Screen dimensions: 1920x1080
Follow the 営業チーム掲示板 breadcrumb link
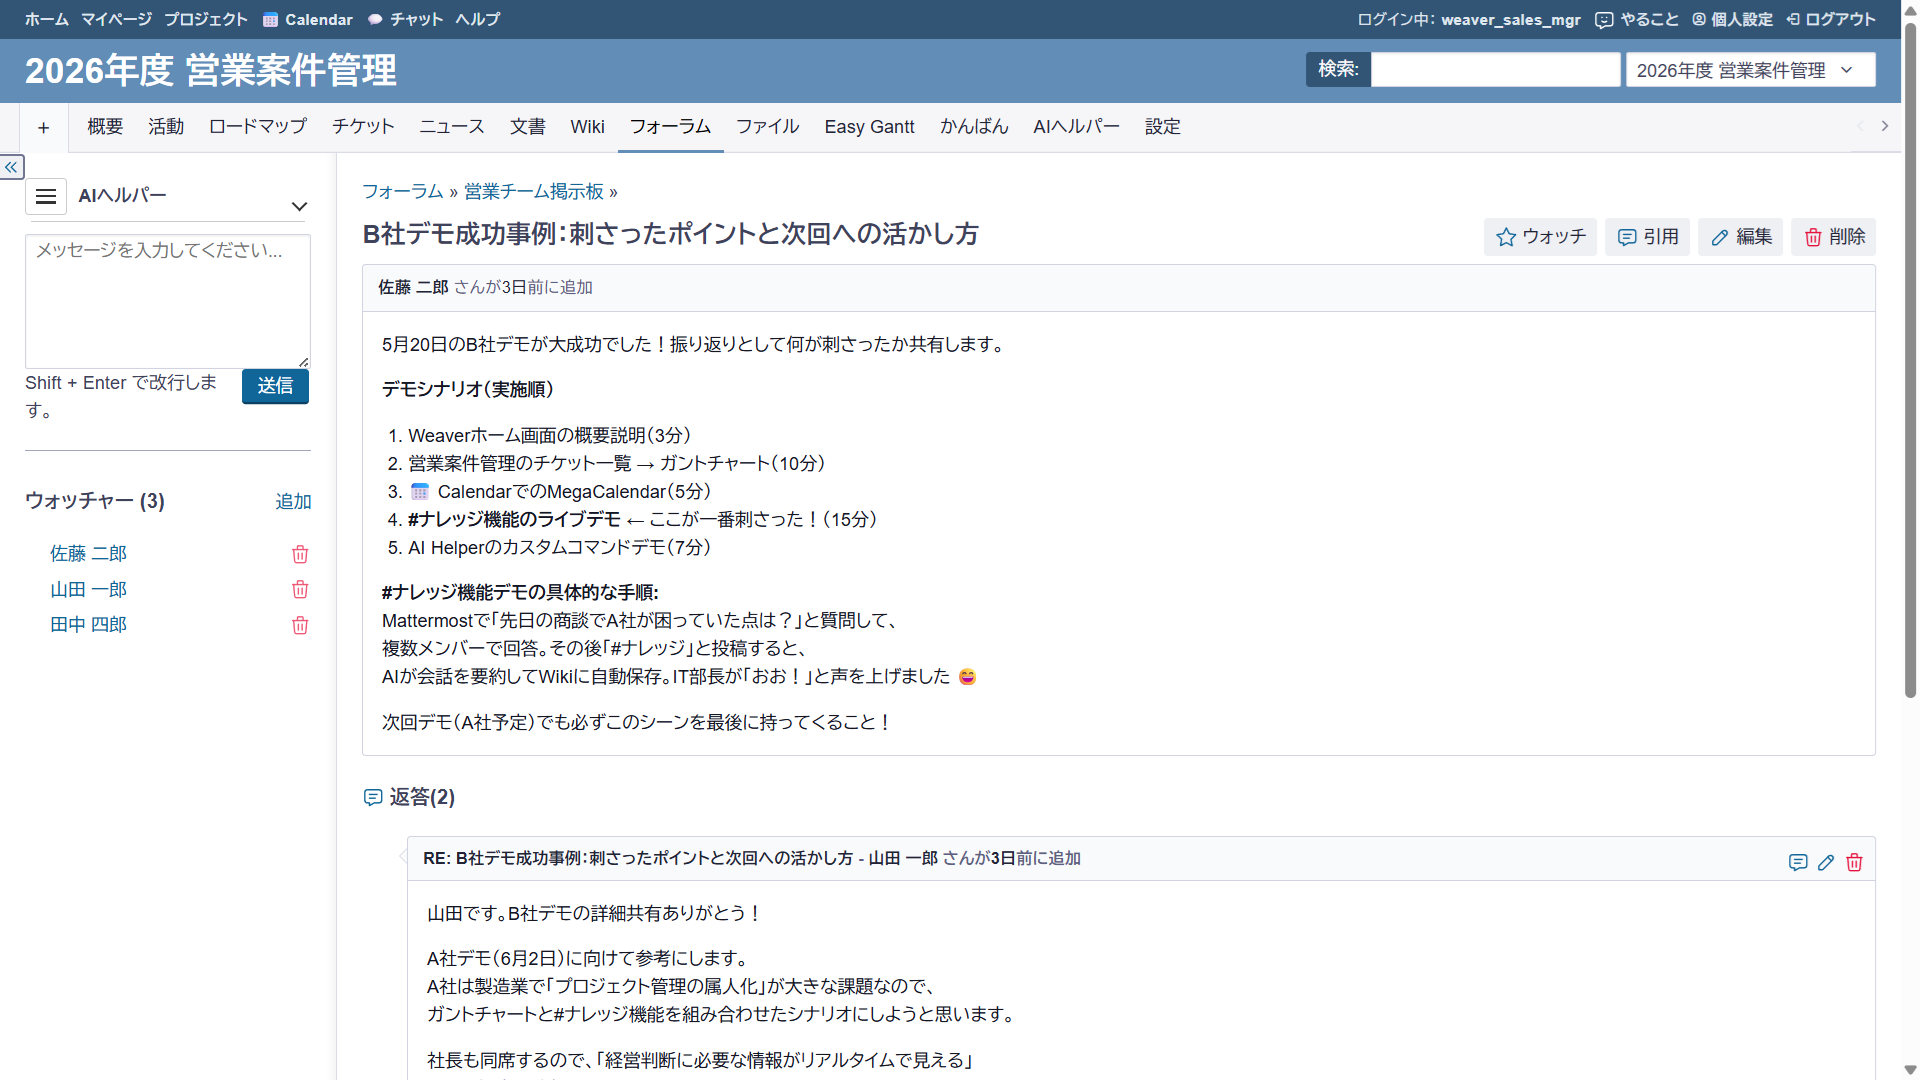[534, 192]
